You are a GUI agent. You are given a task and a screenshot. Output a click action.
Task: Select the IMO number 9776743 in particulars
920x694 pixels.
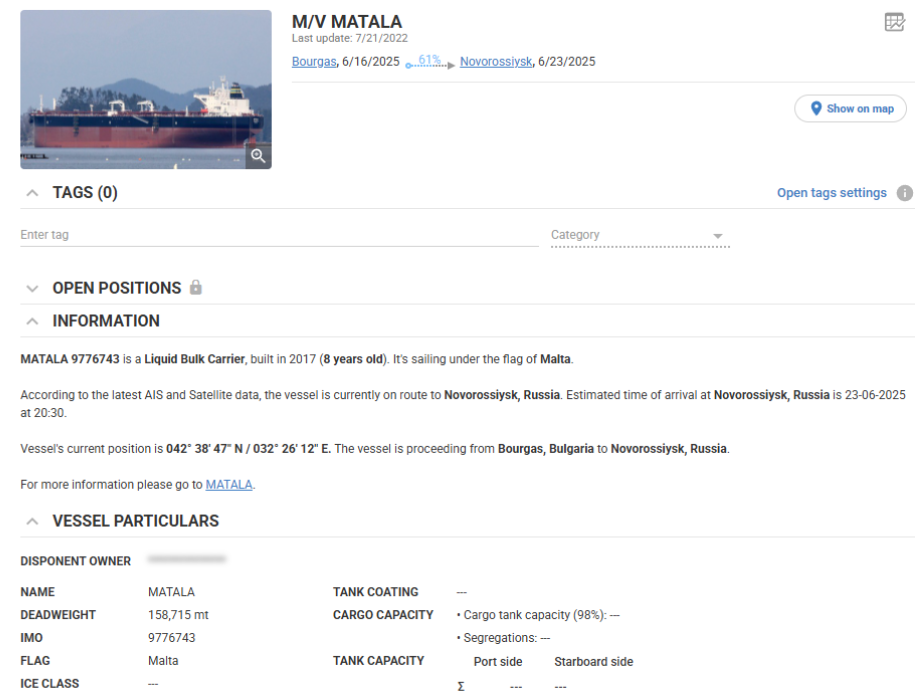tap(171, 638)
